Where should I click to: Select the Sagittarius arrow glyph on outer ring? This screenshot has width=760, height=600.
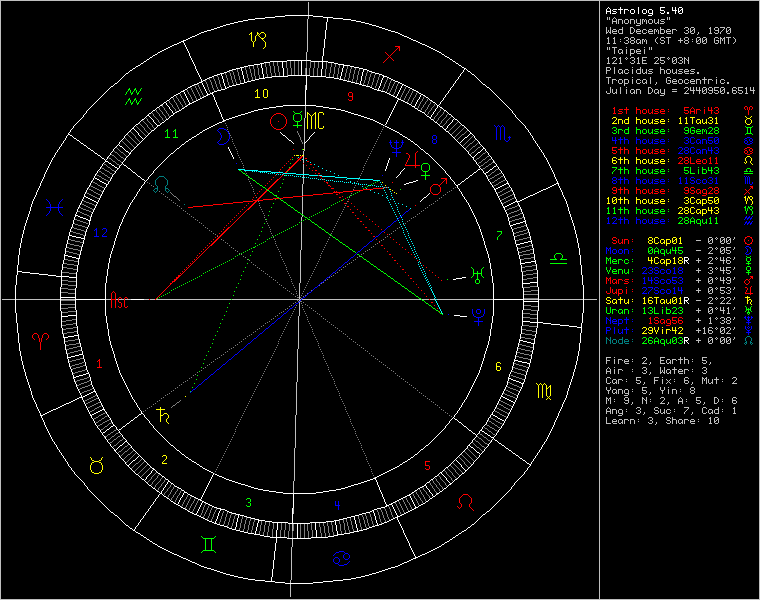[392, 54]
